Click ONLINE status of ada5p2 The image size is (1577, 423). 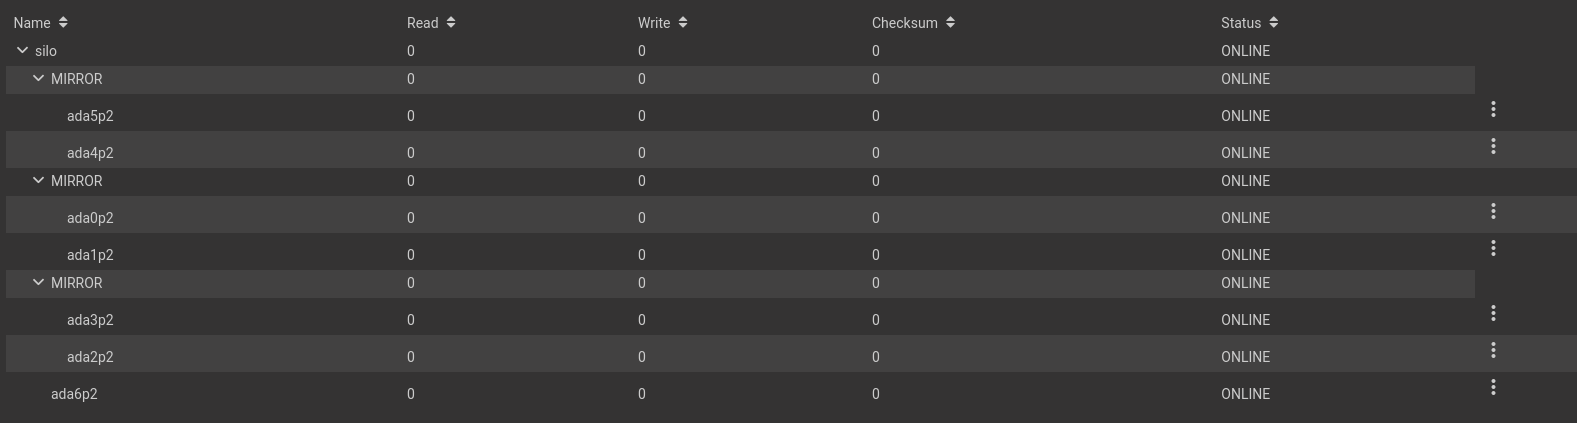[1245, 116]
